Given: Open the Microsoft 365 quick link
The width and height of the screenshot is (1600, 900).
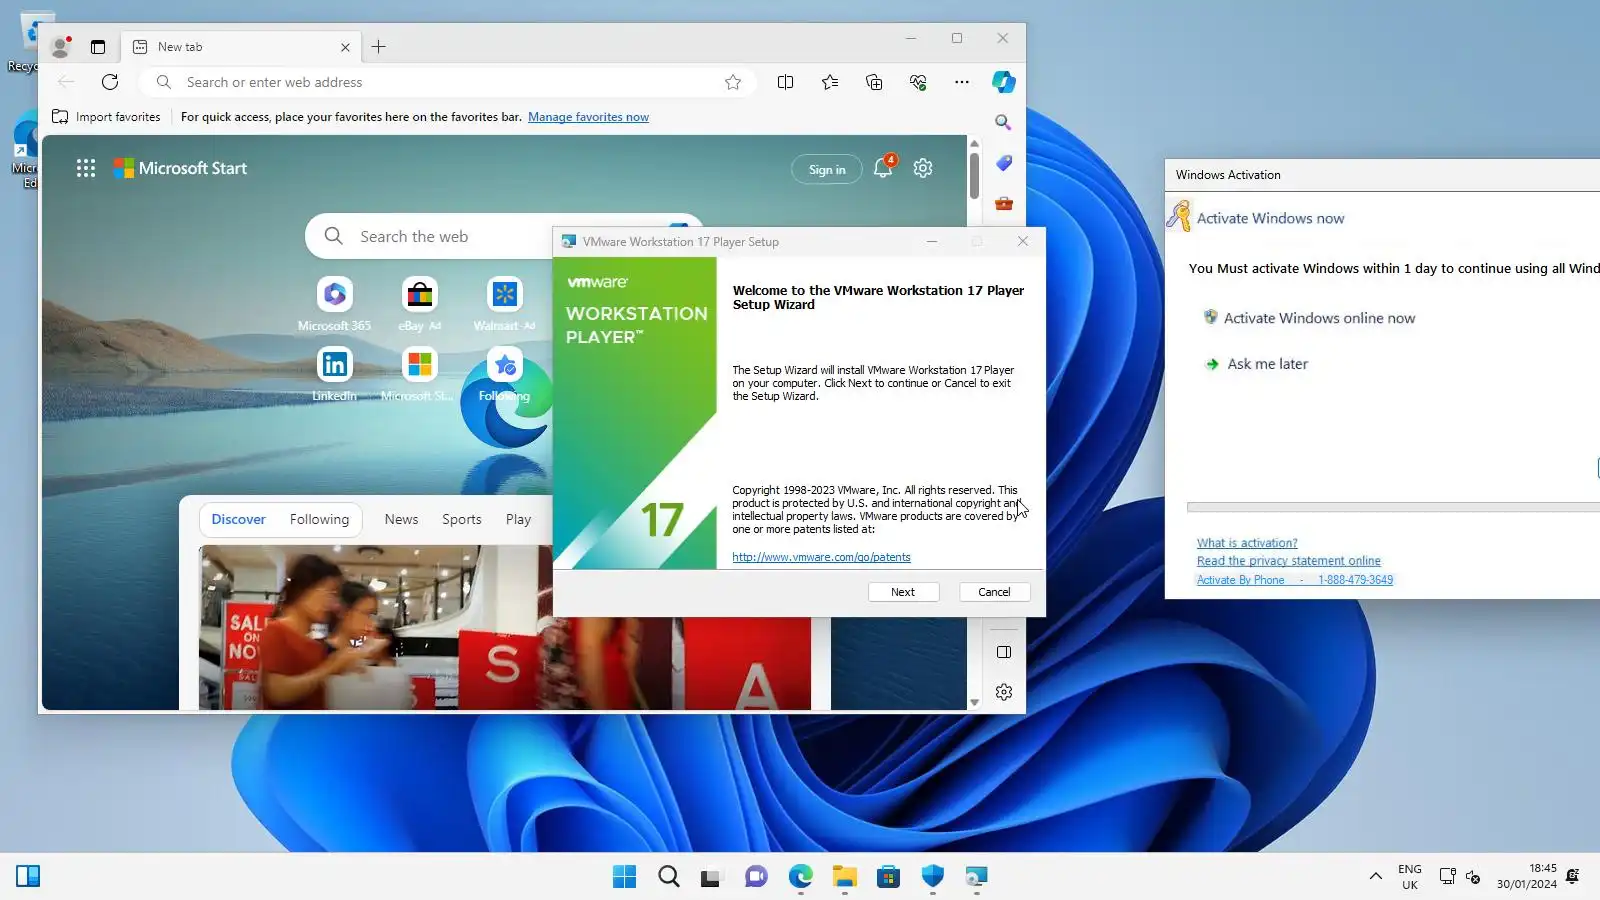Looking at the screenshot, I should [x=334, y=304].
